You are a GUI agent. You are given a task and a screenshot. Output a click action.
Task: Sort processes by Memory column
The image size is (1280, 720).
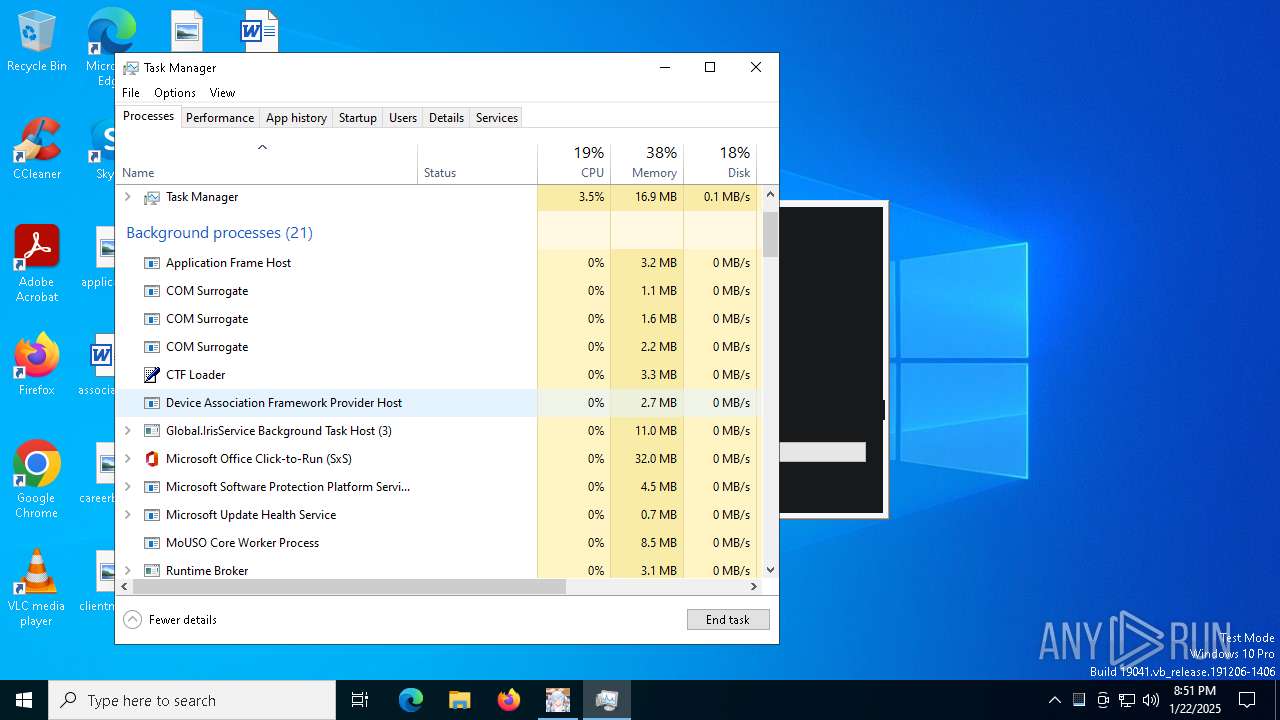[647, 164]
